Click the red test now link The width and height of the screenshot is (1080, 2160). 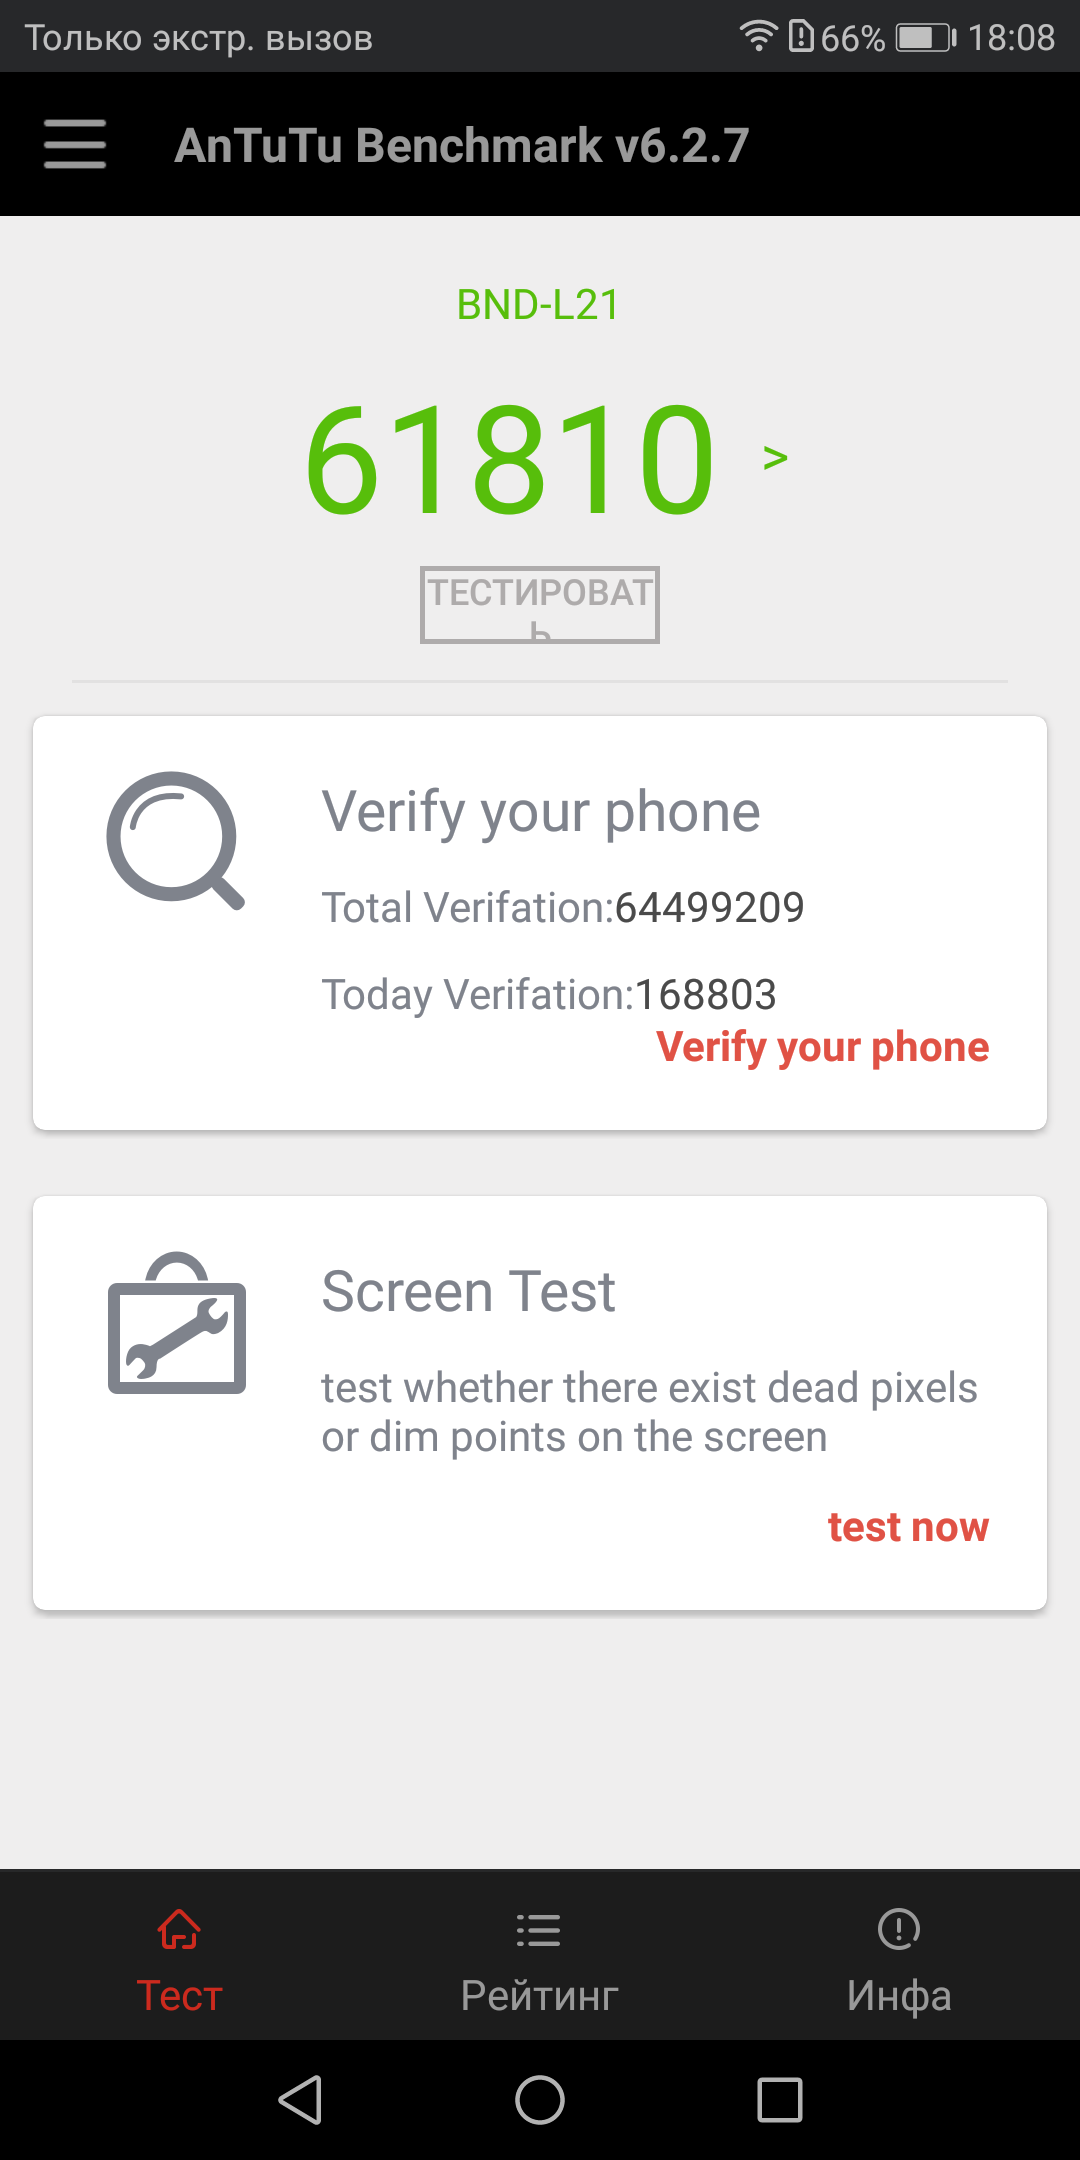908,1527
